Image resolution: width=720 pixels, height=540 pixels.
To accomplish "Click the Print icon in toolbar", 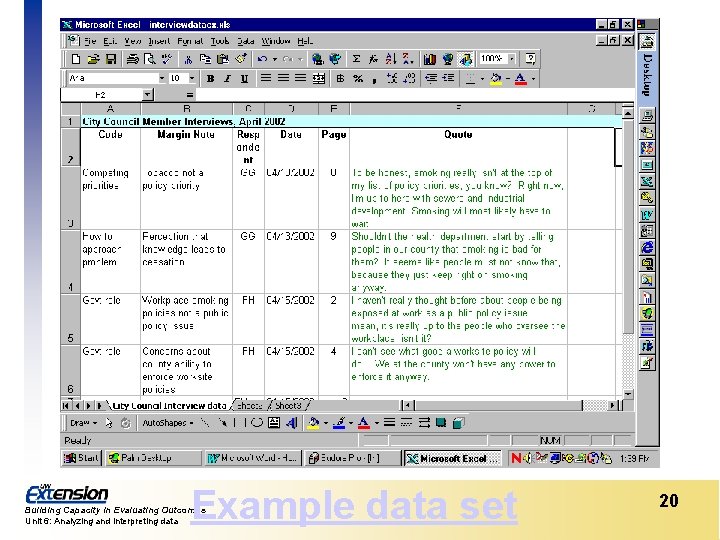I will (133, 59).
